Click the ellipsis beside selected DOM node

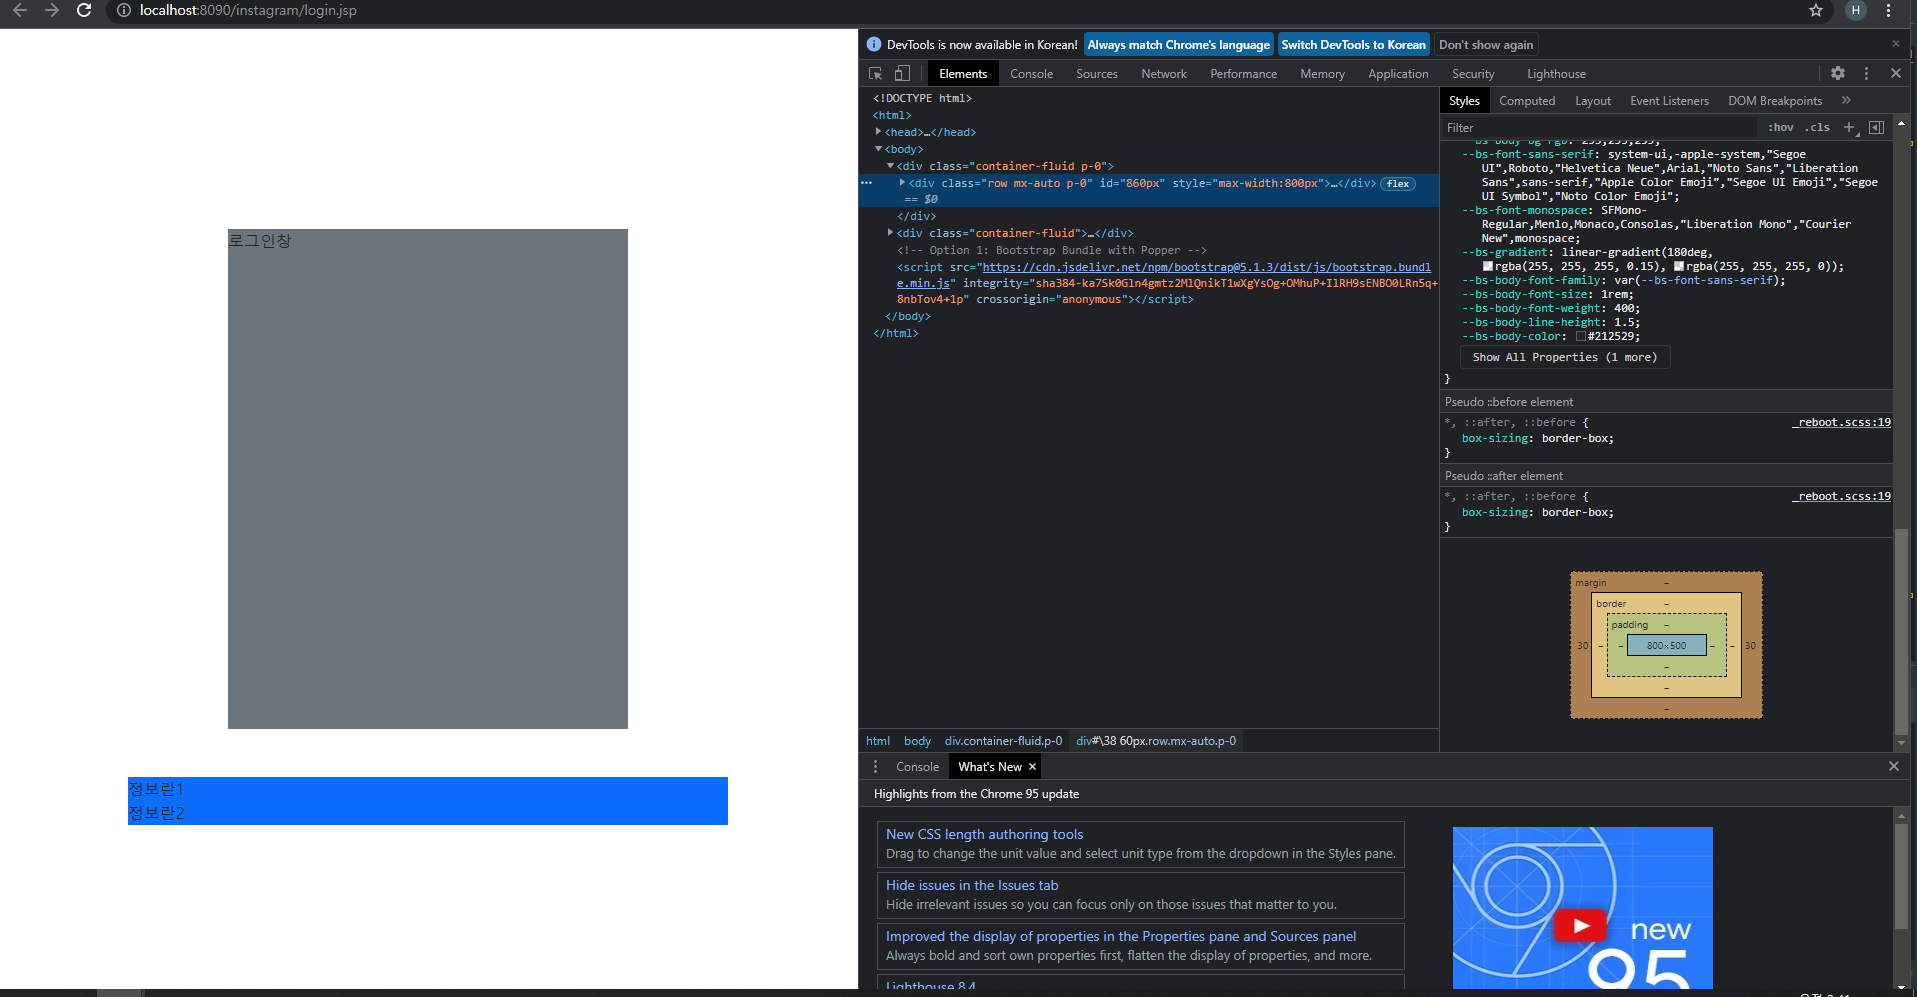pyautogui.click(x=866, y=183)
